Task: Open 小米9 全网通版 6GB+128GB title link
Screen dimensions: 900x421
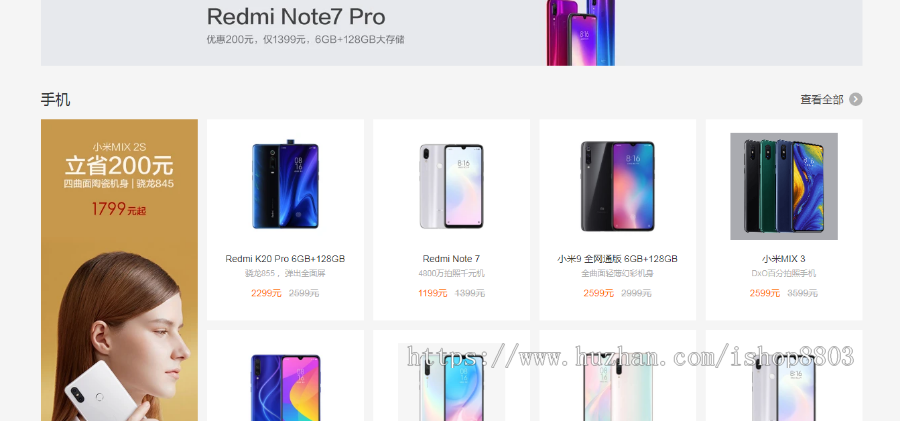Action: click(x=617, y=259)
